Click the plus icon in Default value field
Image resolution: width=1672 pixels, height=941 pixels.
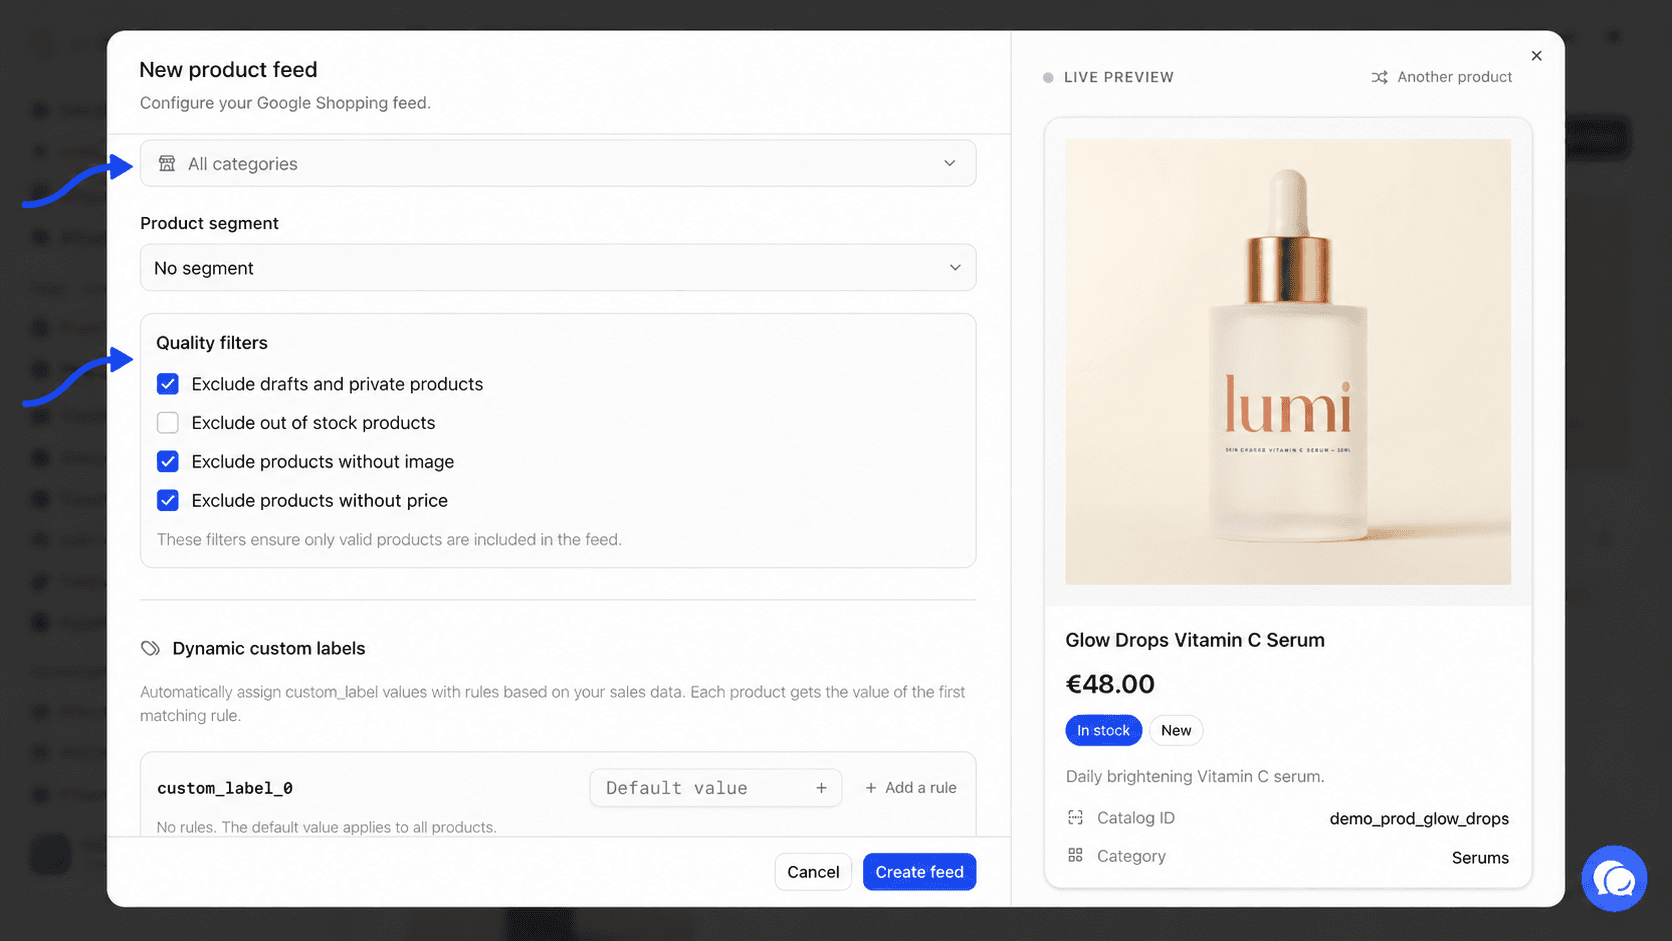[x=821, y=788]
